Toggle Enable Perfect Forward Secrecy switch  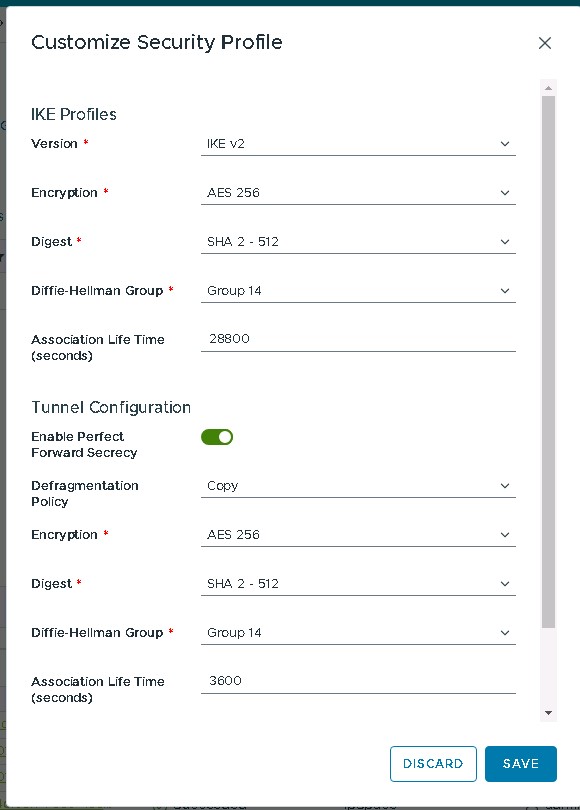217,437
